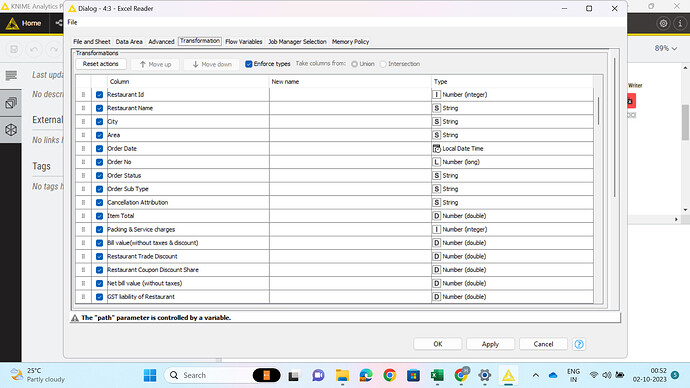Click the OK button
The height and width of the screenshot is (388, 690).
(x=437, y=344)
